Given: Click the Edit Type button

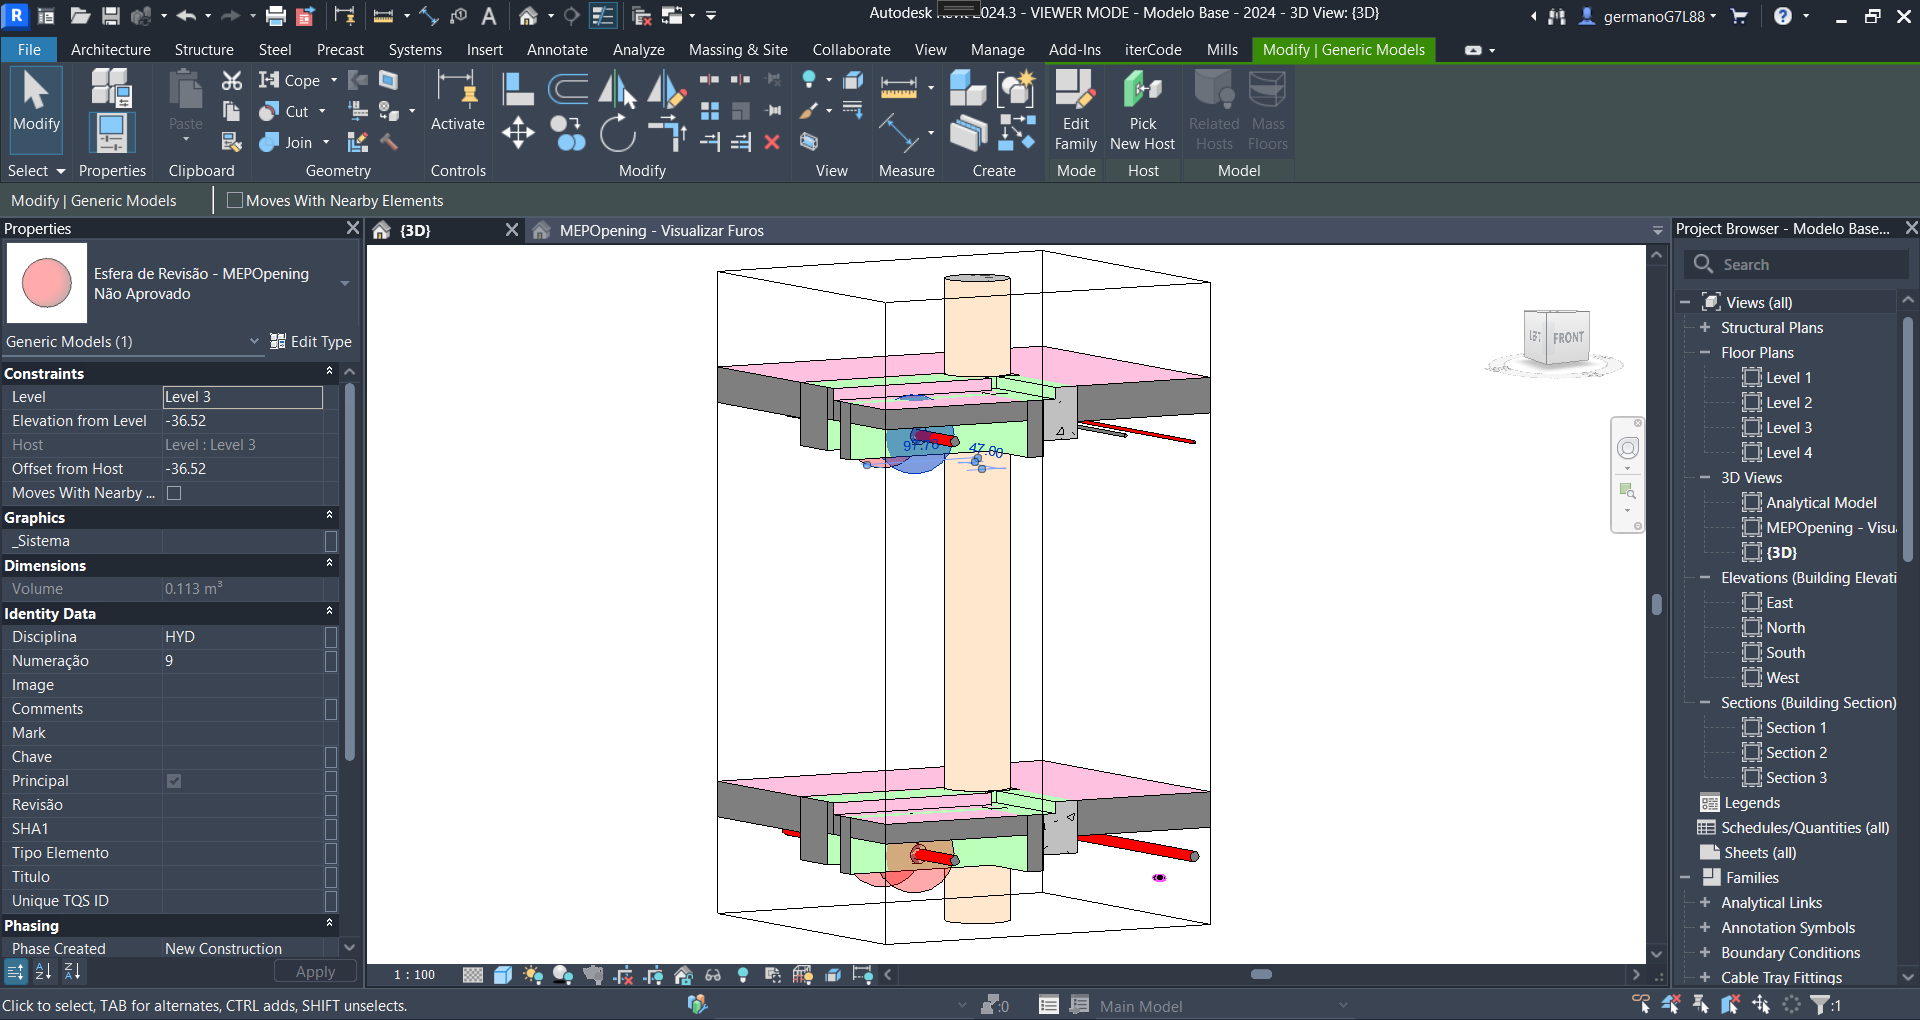Looking at the screenshot, I should click(x=311, y=342).
